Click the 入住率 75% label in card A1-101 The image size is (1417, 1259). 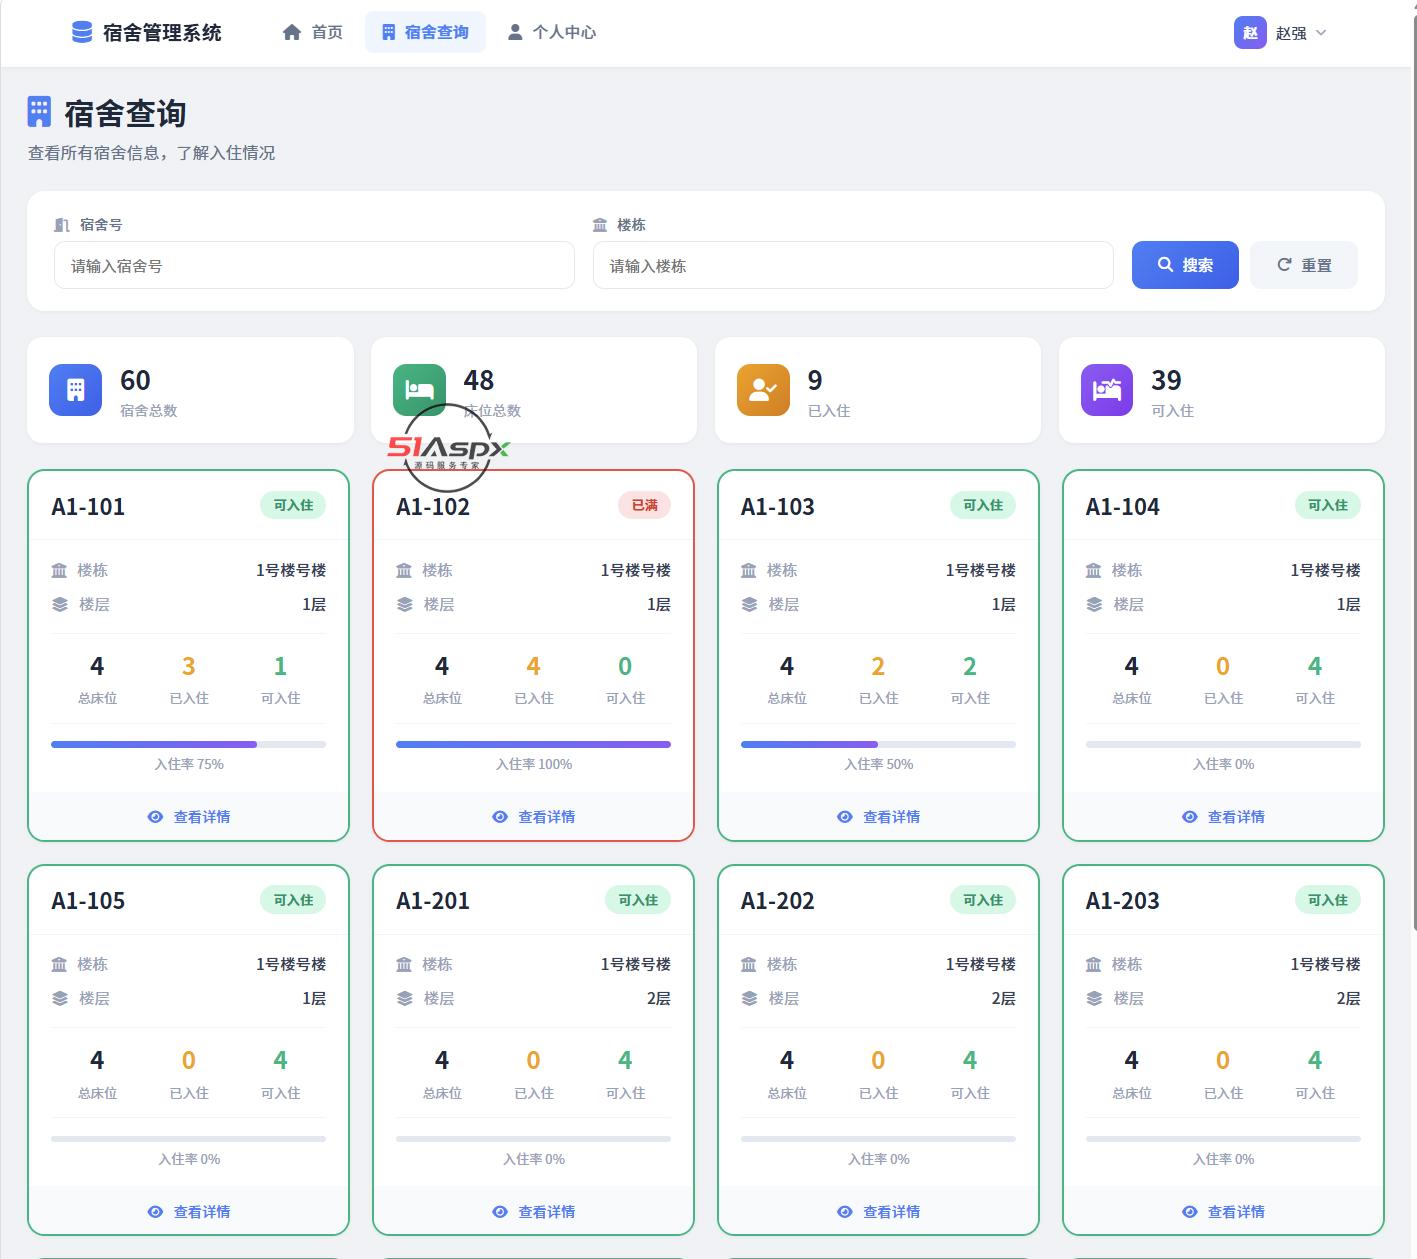(189, 764)
